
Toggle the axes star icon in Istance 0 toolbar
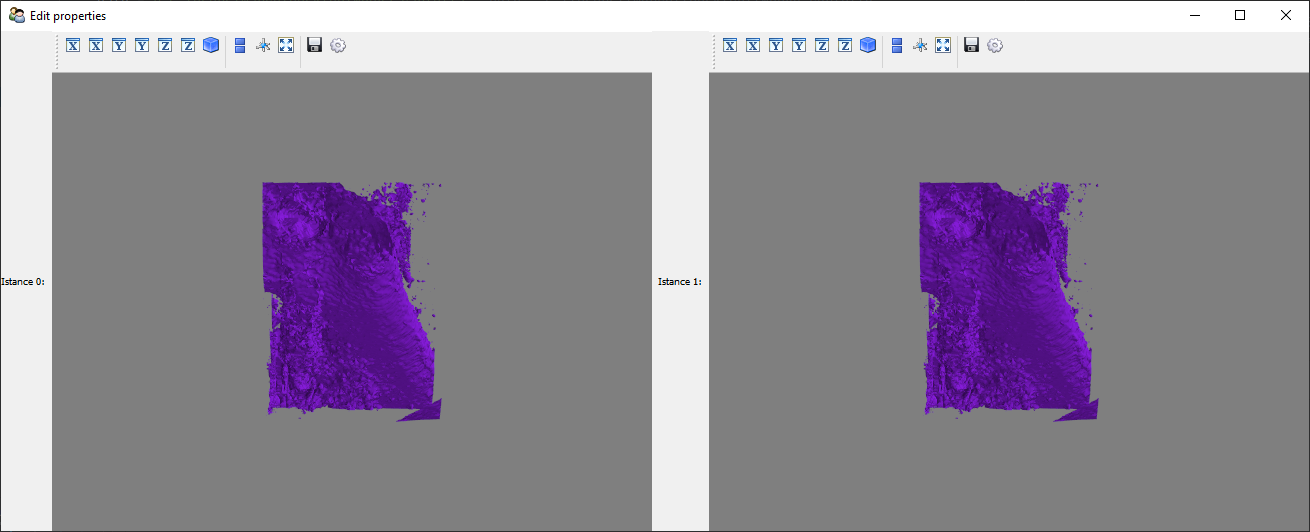click(x=263, y=45)
